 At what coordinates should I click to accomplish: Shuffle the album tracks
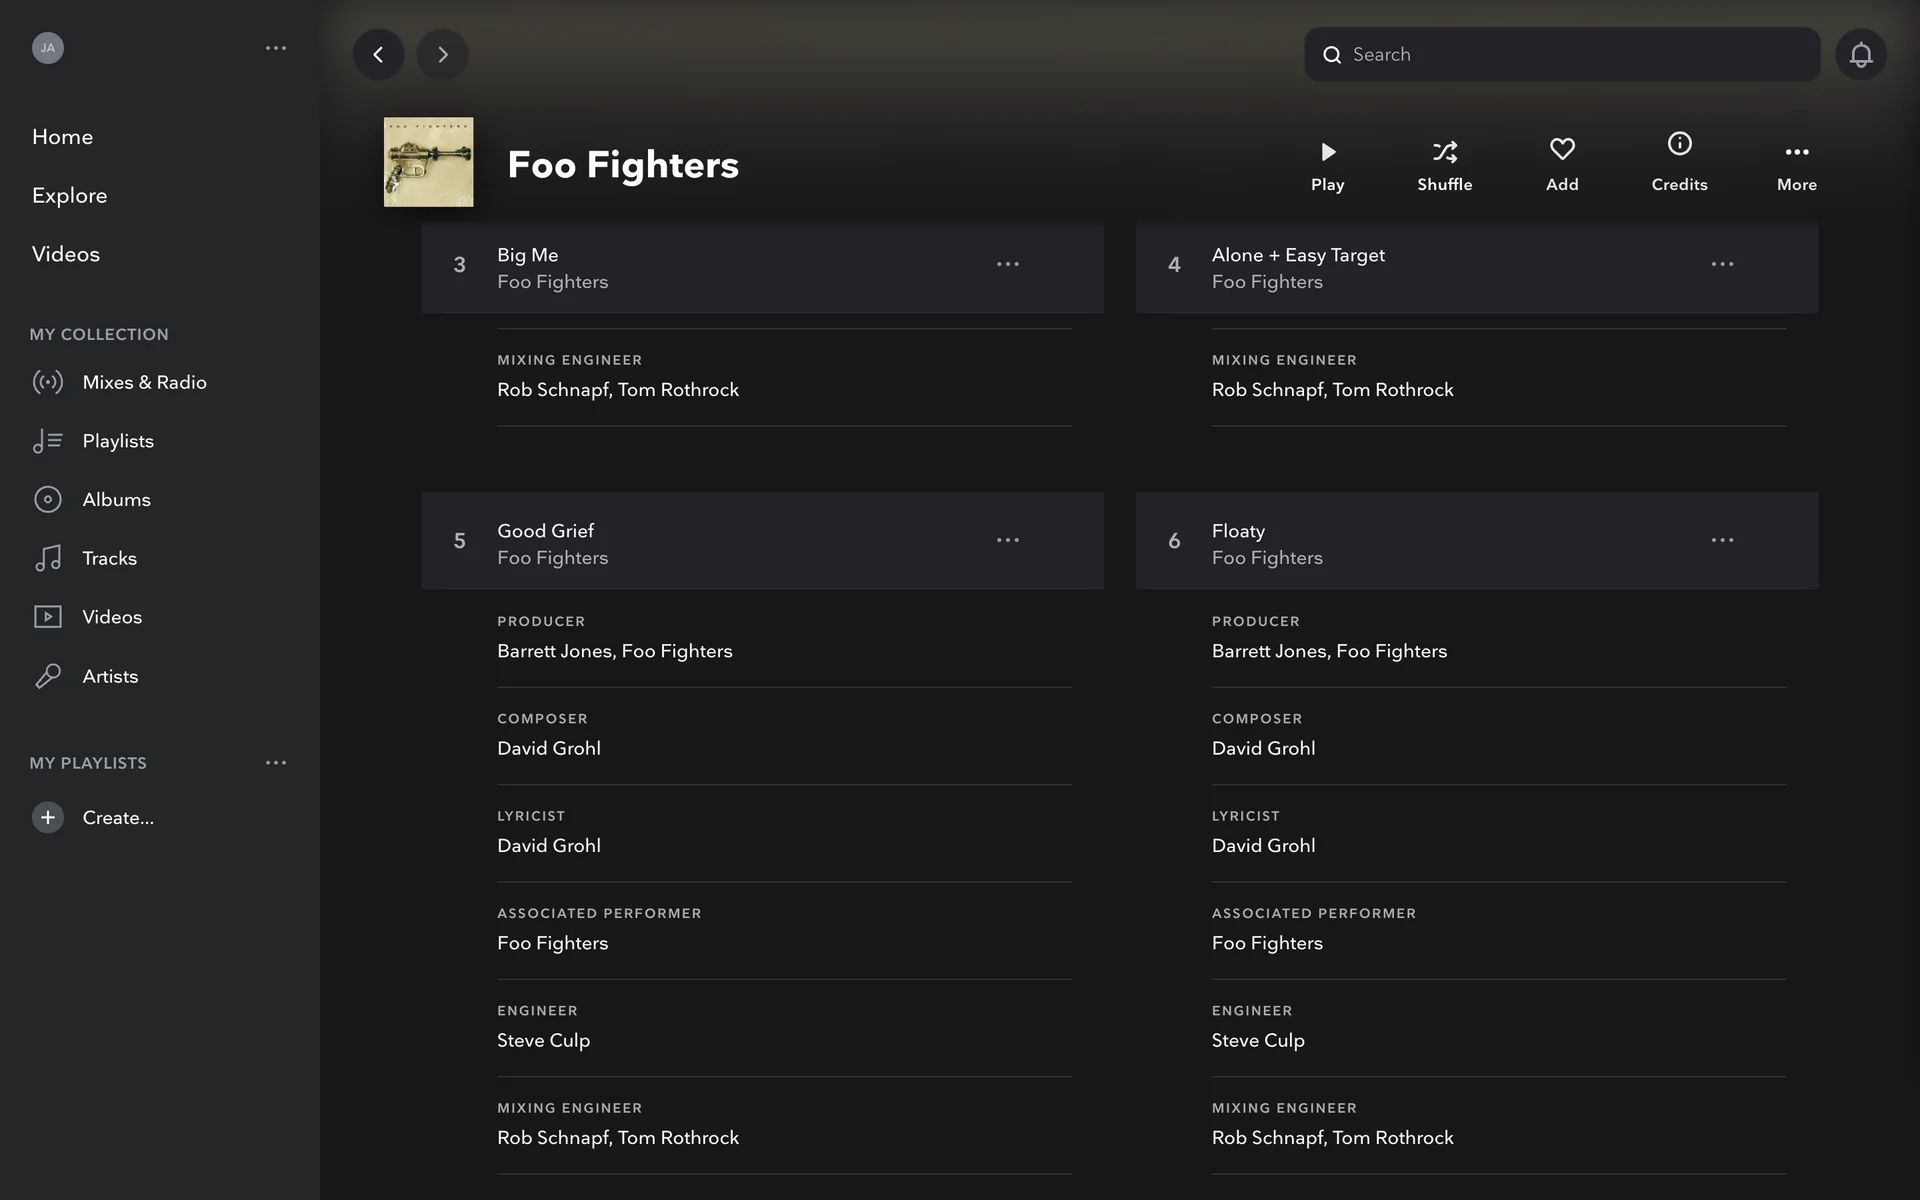click(x=1444, y=164)
